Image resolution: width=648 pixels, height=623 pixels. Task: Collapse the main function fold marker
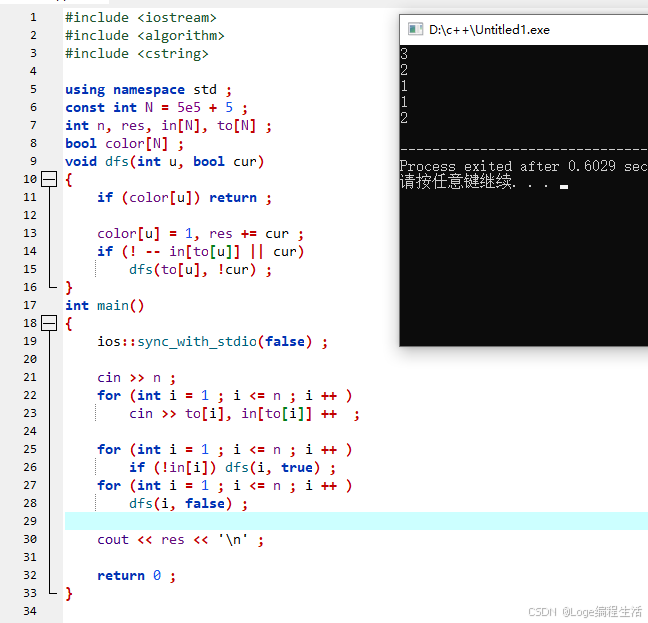[49, 323]
